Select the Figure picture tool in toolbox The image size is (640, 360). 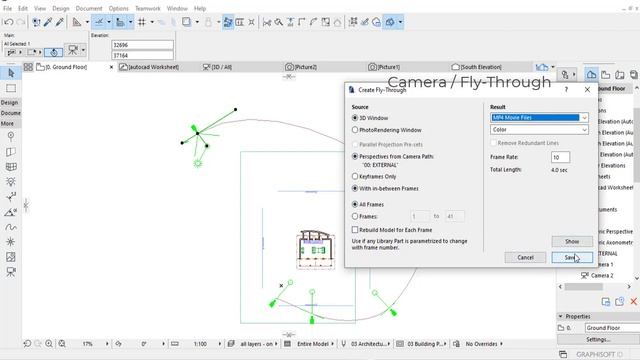pos(11,257)
